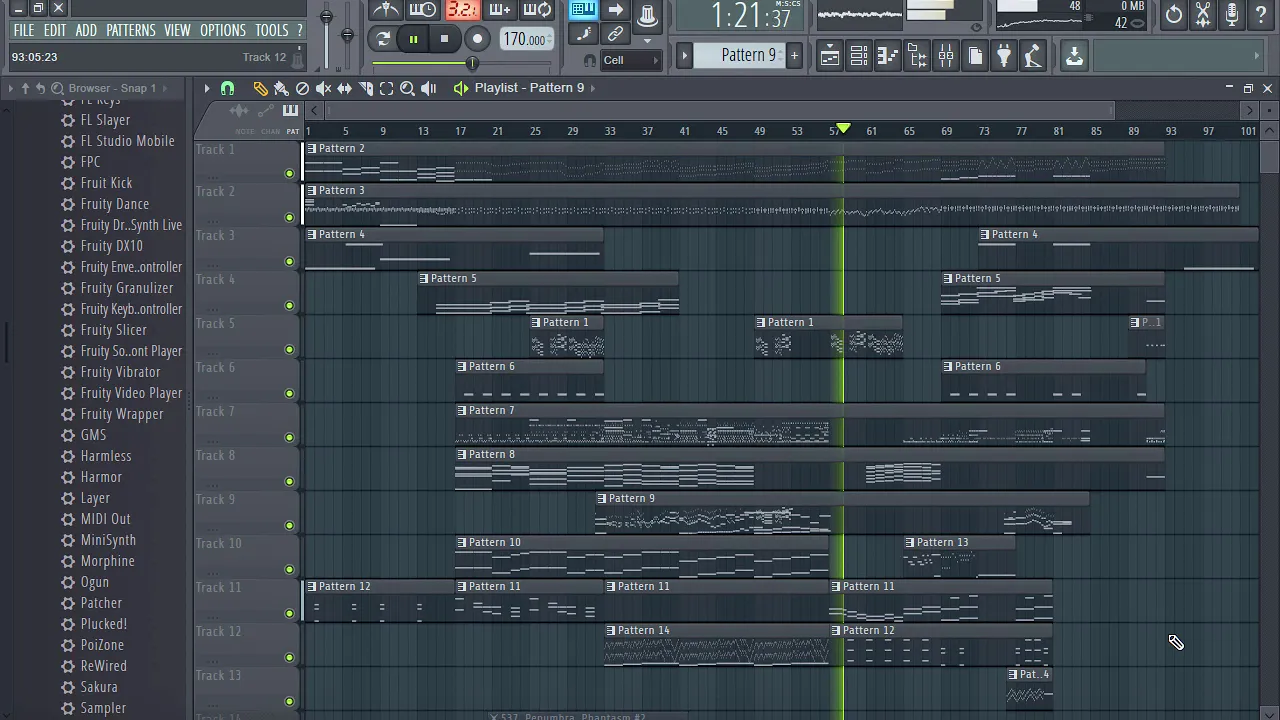Viewport: 1280px width, 720px height.
Task: Open the plugin picker plug icon
Action: coord(1004,56)
